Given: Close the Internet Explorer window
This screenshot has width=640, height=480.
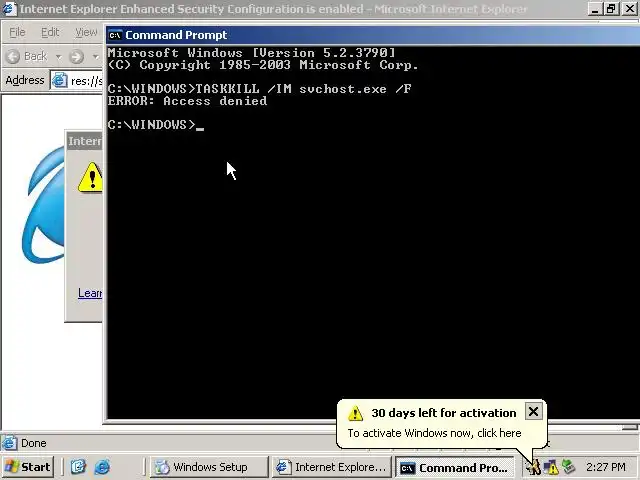Looking at the screenshot, I should 630,9.
